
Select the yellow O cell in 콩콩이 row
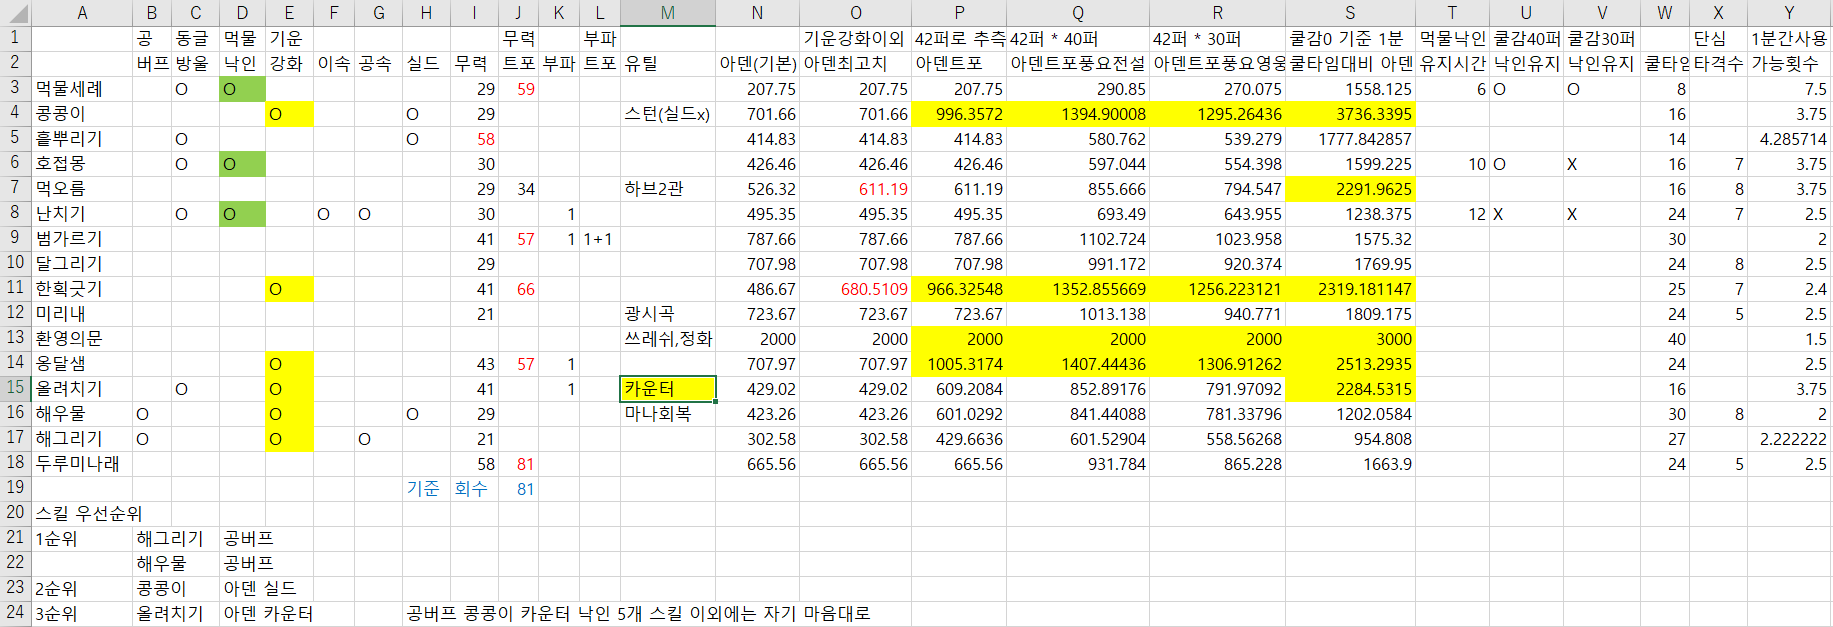click(289, 114)
